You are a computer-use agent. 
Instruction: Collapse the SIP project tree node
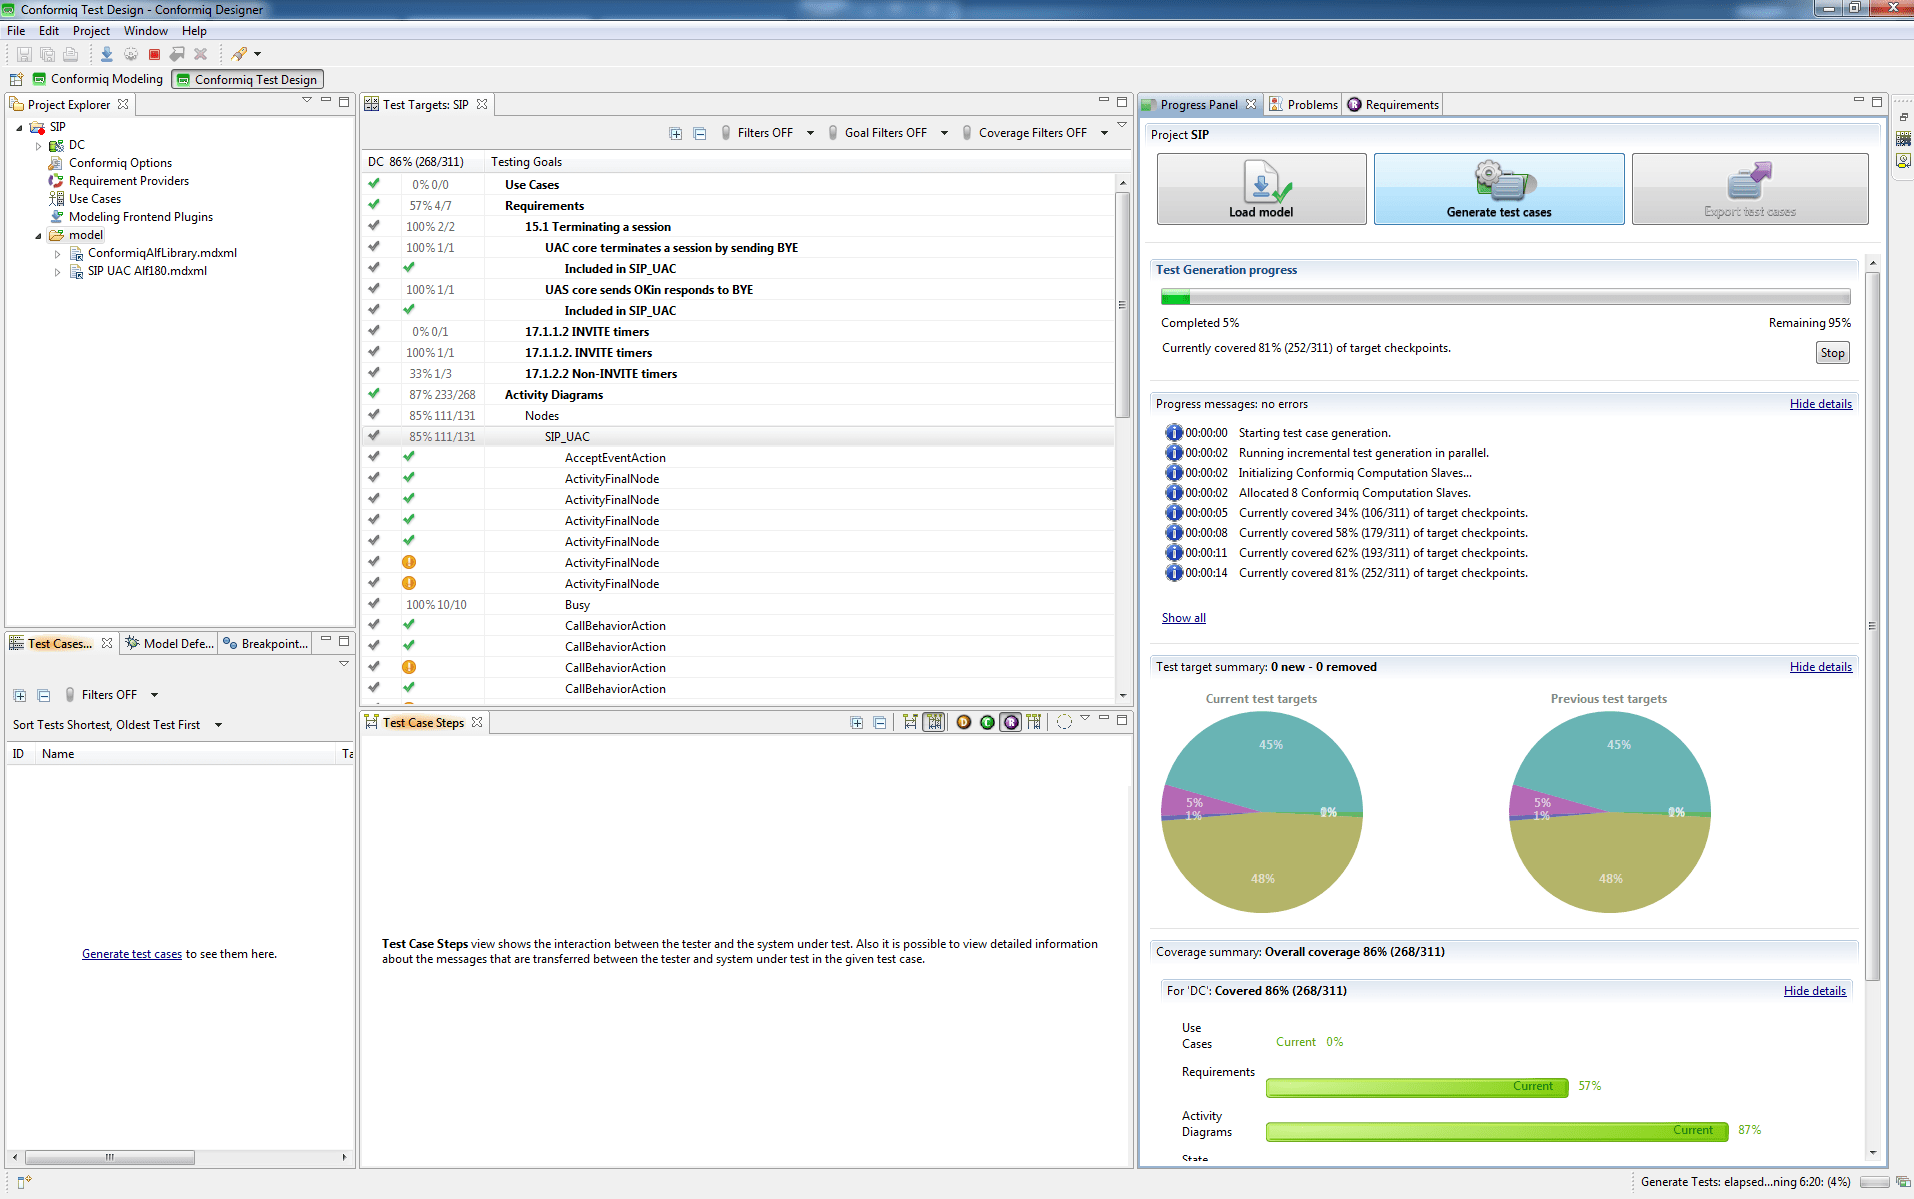19,128
